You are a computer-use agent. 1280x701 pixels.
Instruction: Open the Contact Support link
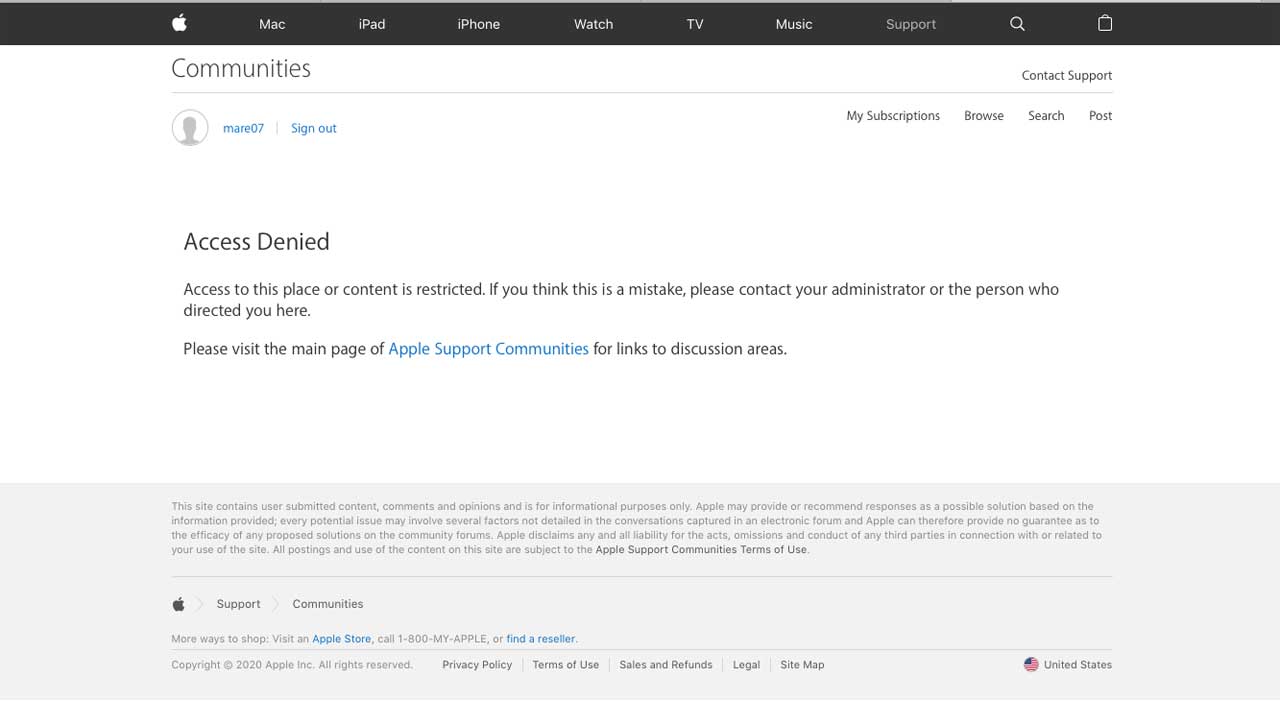(1067, 75)
